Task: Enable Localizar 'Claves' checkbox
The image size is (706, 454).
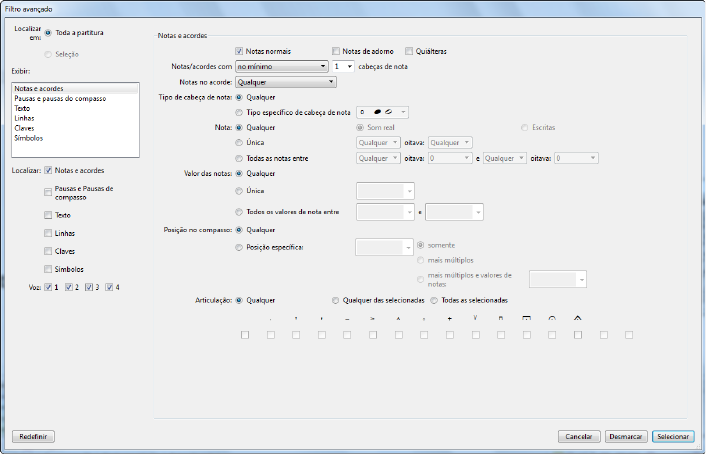Action: pyautogui.click(x=48, y=251)
